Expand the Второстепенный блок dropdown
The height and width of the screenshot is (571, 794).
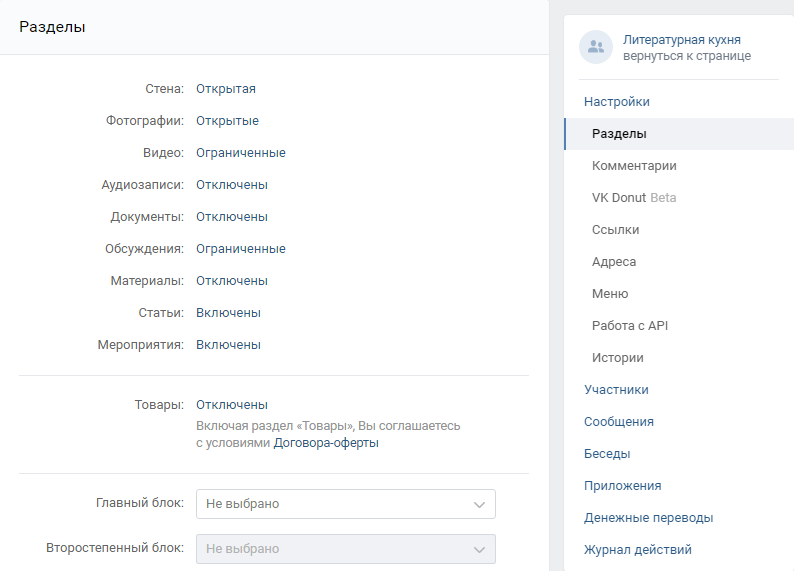pos(346,549)
